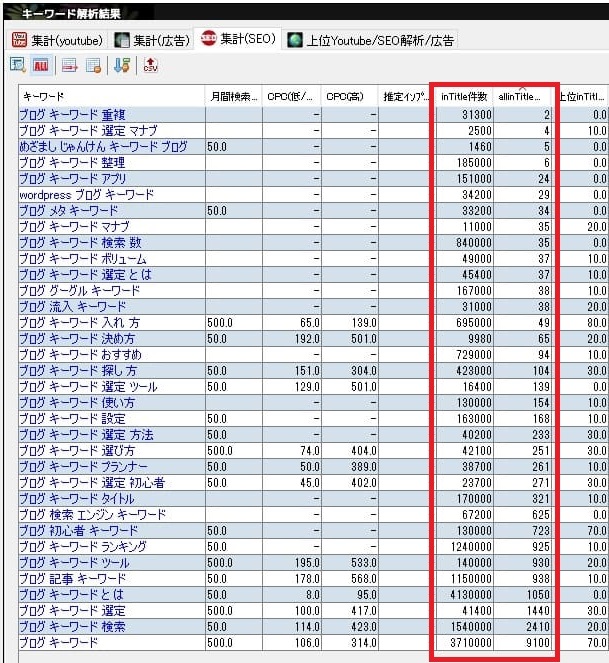
Task: Select row ブログ キーワード 選定 マナブ
Action: [x=313, y=131]
